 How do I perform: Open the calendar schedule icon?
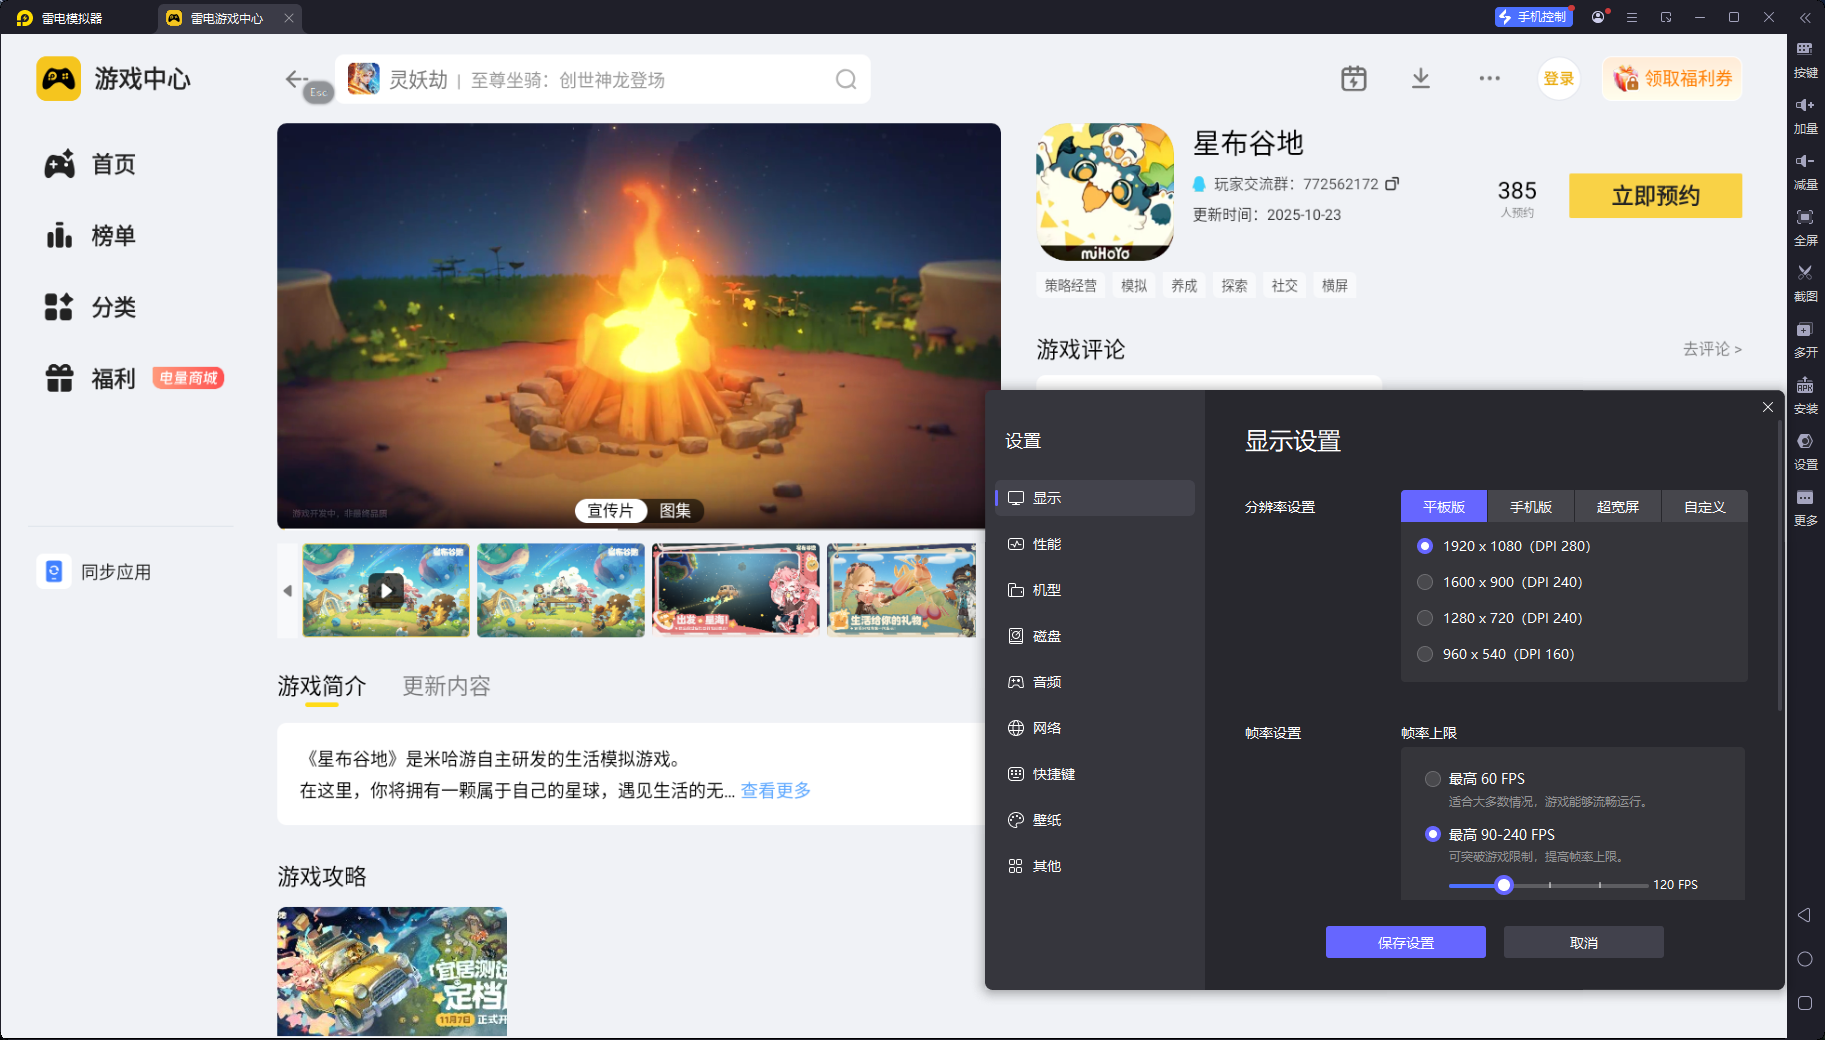1354,79
